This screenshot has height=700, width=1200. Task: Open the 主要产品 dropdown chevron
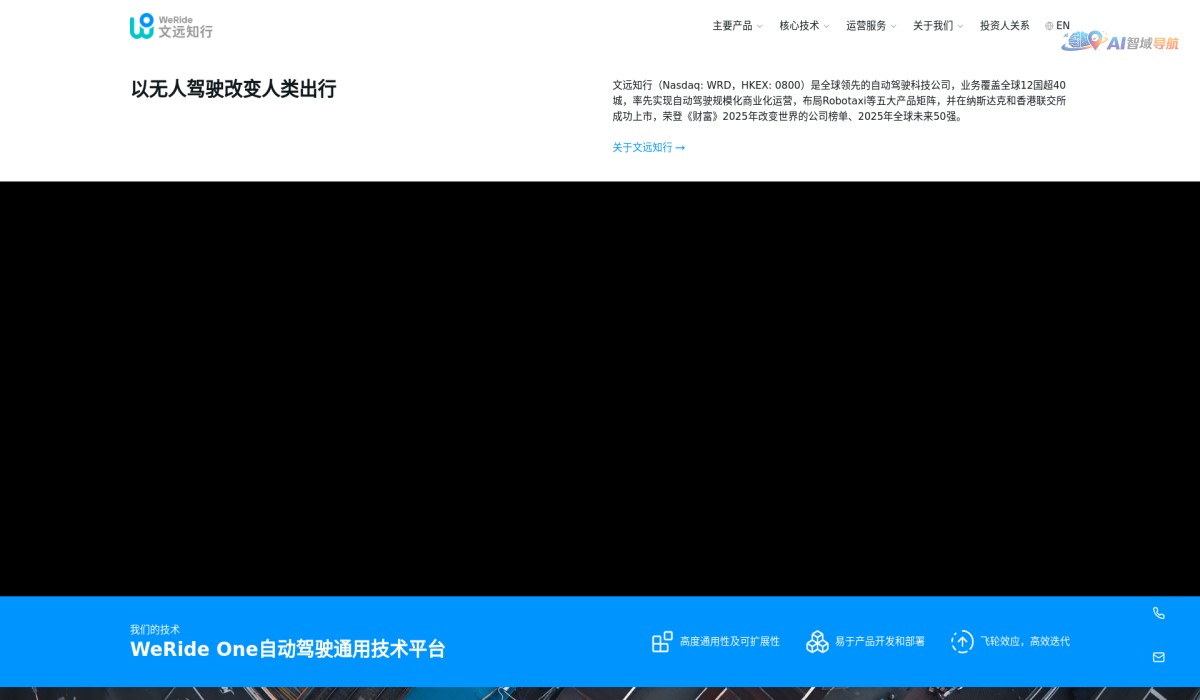pos(759,27)
